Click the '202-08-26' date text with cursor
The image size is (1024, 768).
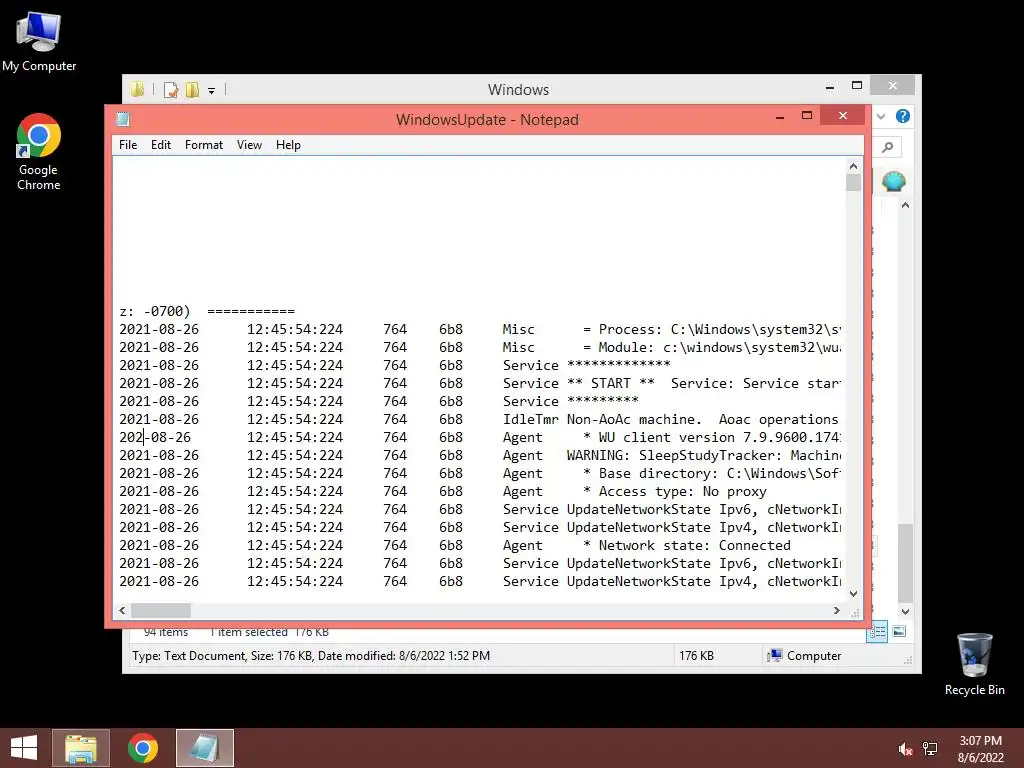(155, 438)
